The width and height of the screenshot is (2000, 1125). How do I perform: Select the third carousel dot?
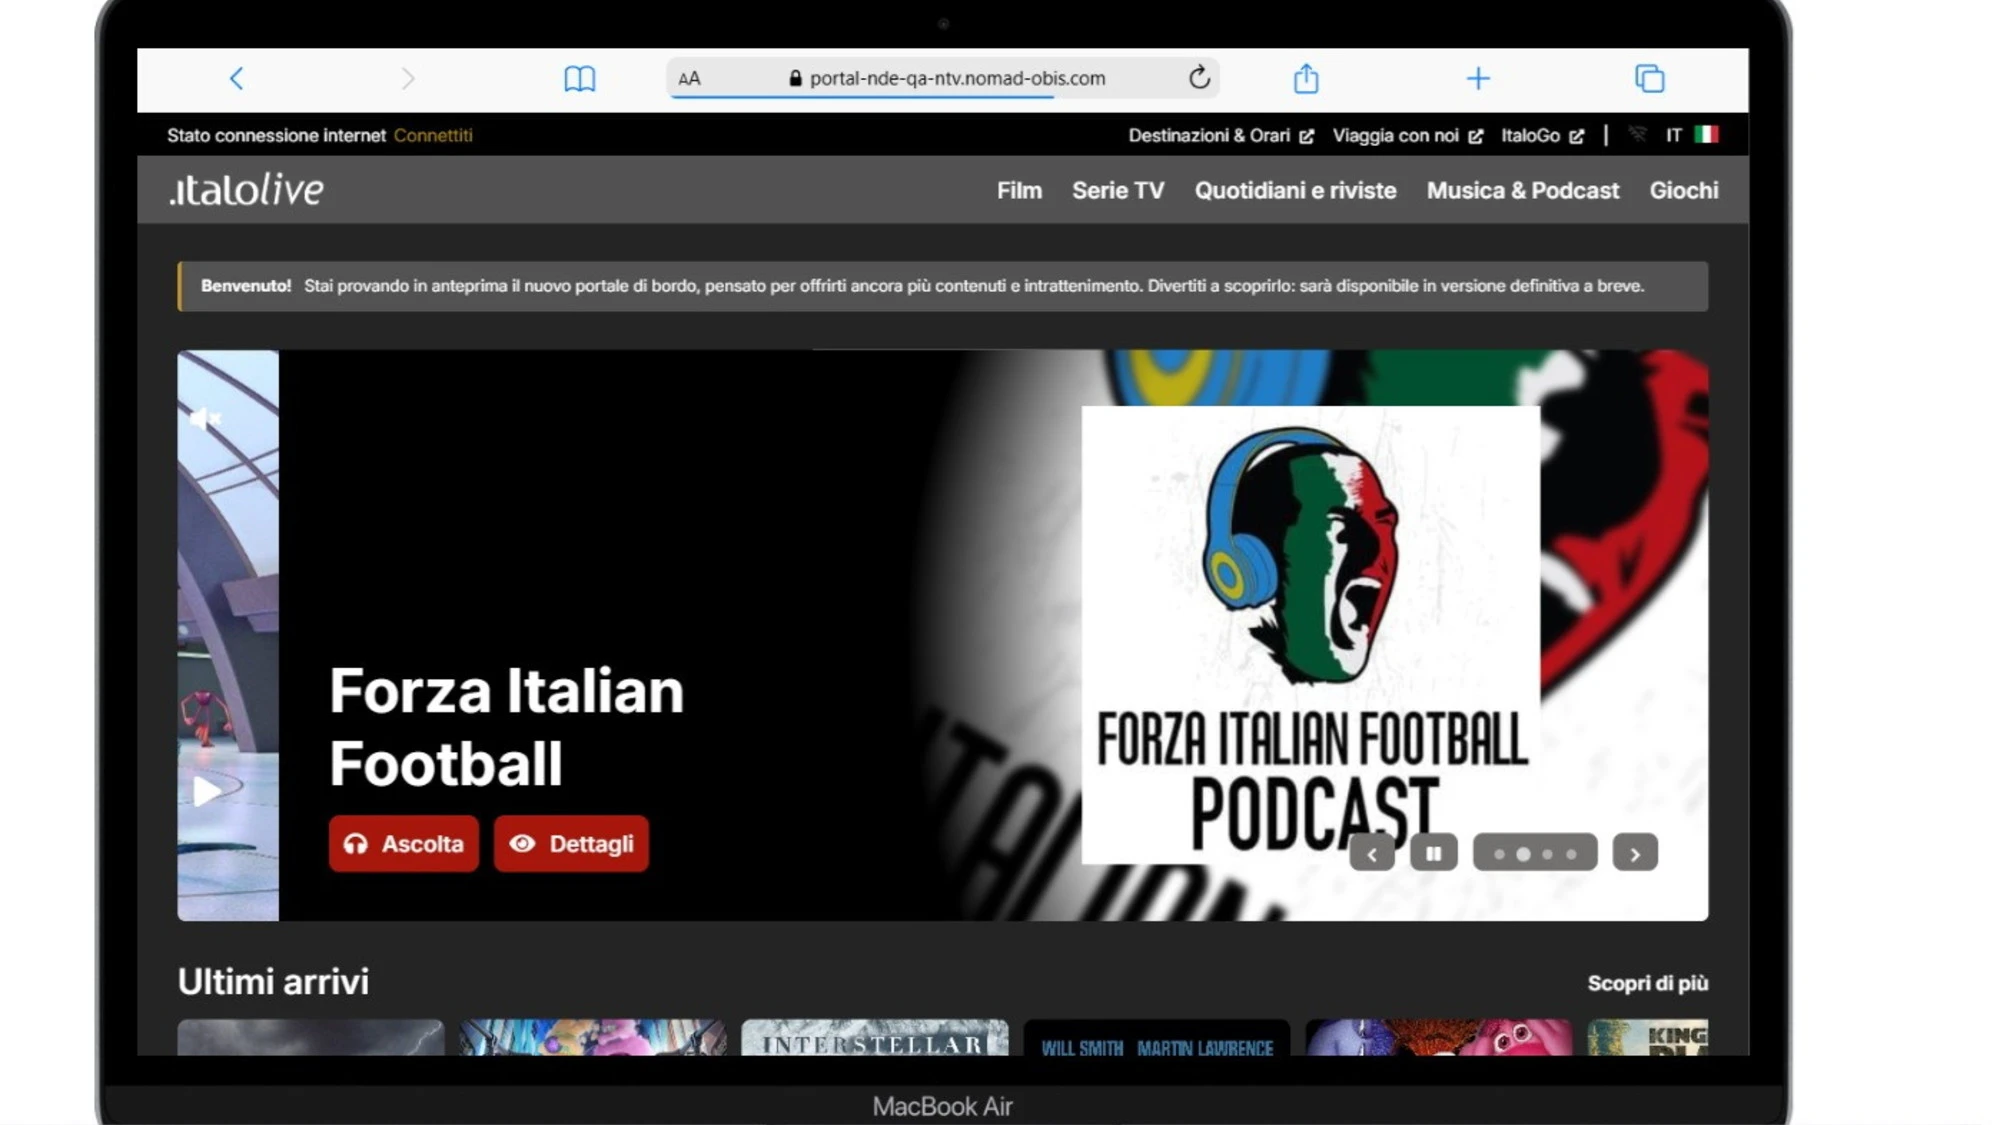pos(1547,854)
